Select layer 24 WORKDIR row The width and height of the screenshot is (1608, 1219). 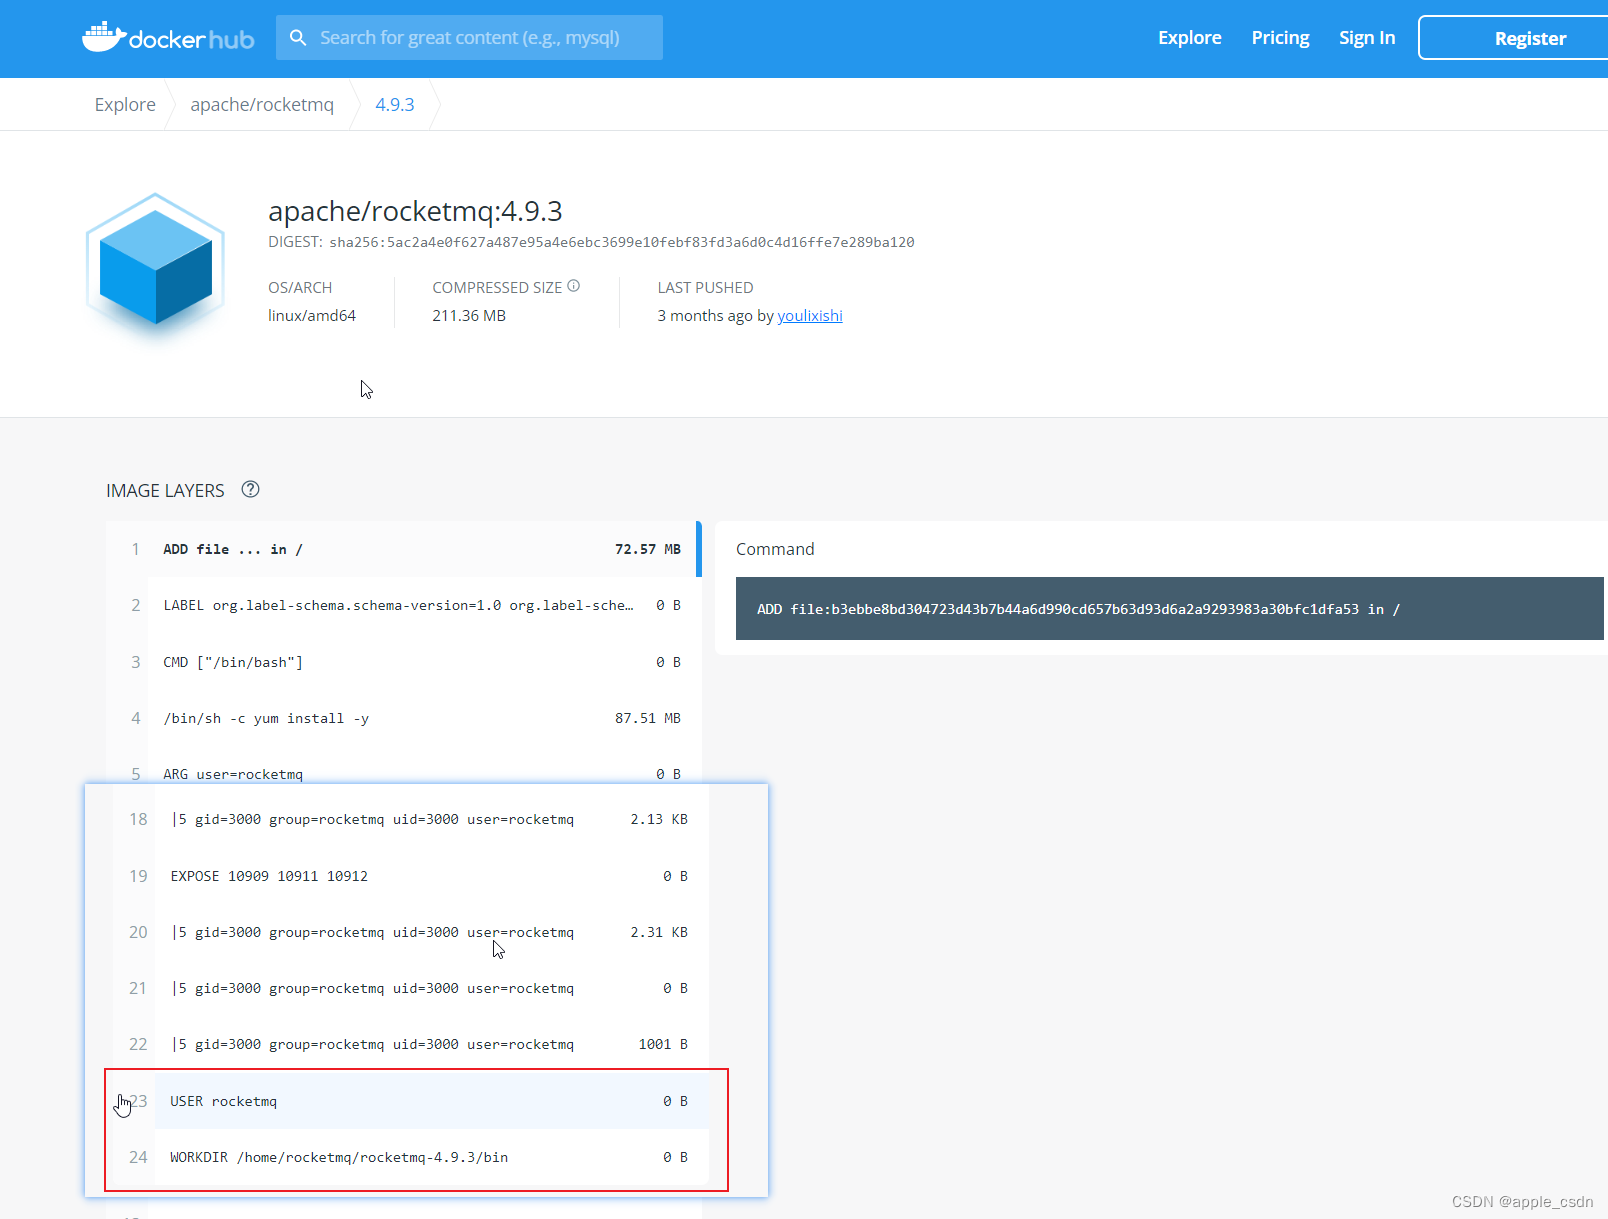[x=411, y=1157]
